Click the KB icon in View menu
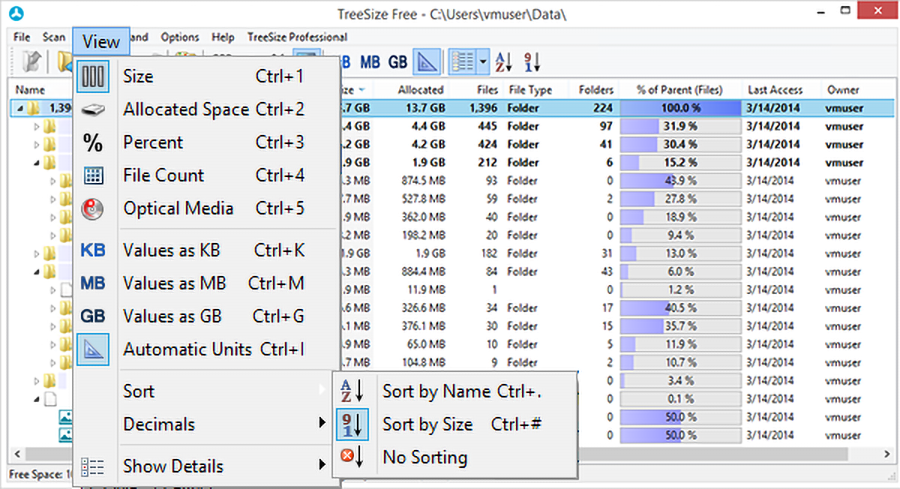Image resolution: width=900 pixels, height=489 pixels. pyautogui.click(x=92, y=250)
